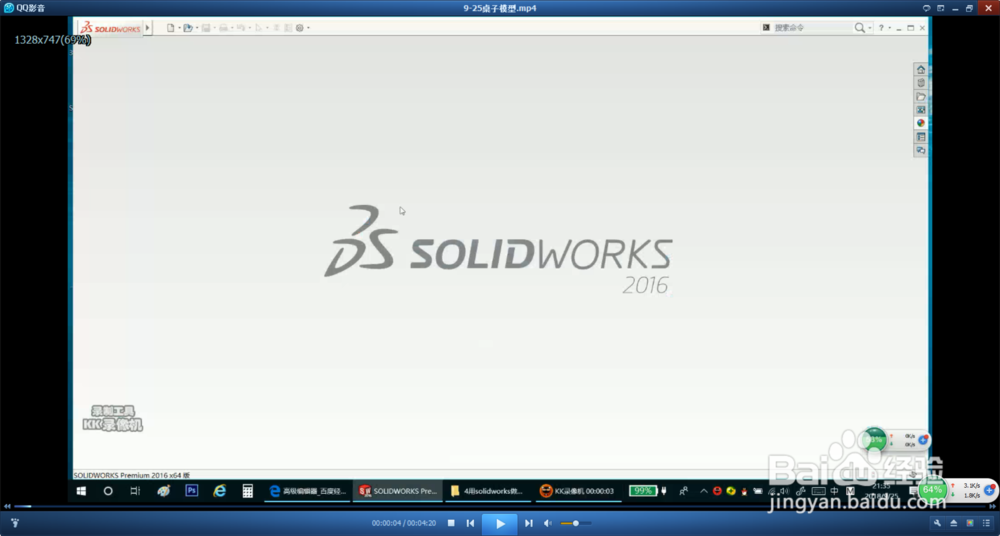Viewport: 1000px width, 536px height.
Task: Launch Photoshop from the taskbar
Action: (191, 491)
